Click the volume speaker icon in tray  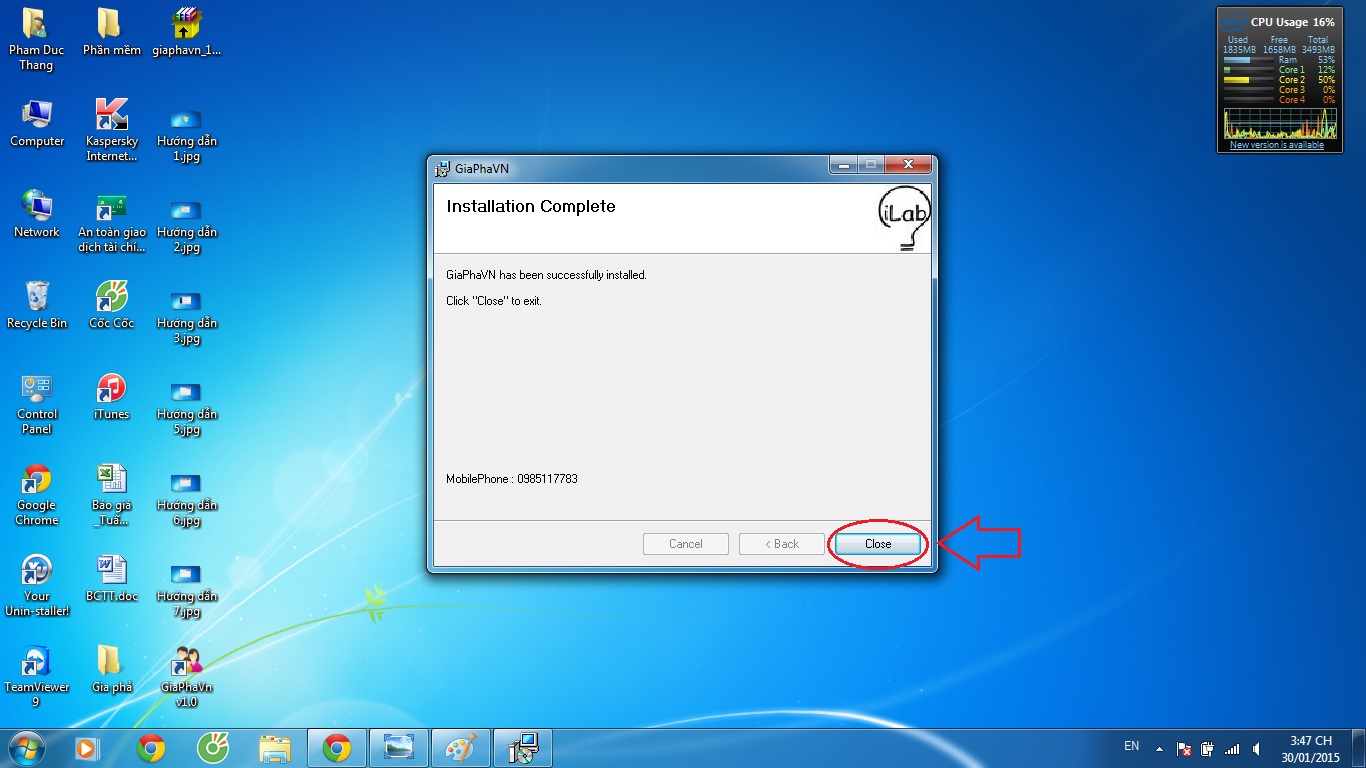click(1256, 748)
